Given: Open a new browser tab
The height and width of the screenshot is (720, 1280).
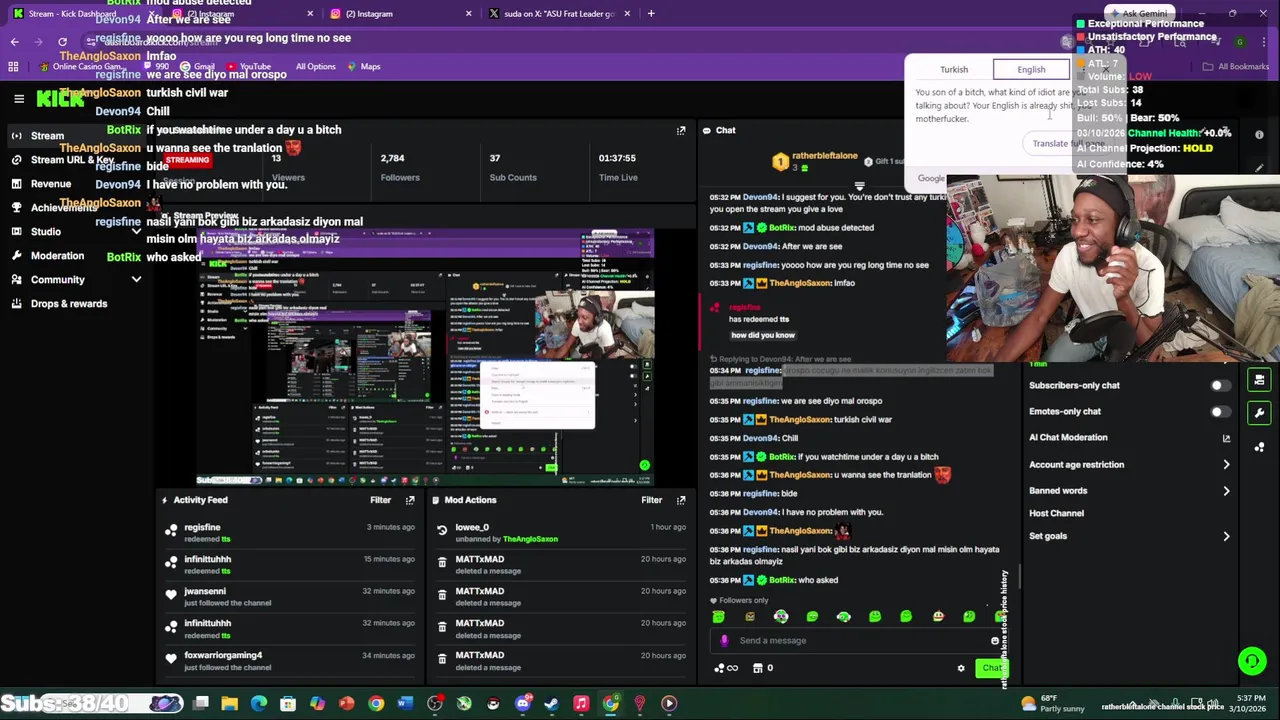Looking at the screenshot, I should (x=651, y=14).
